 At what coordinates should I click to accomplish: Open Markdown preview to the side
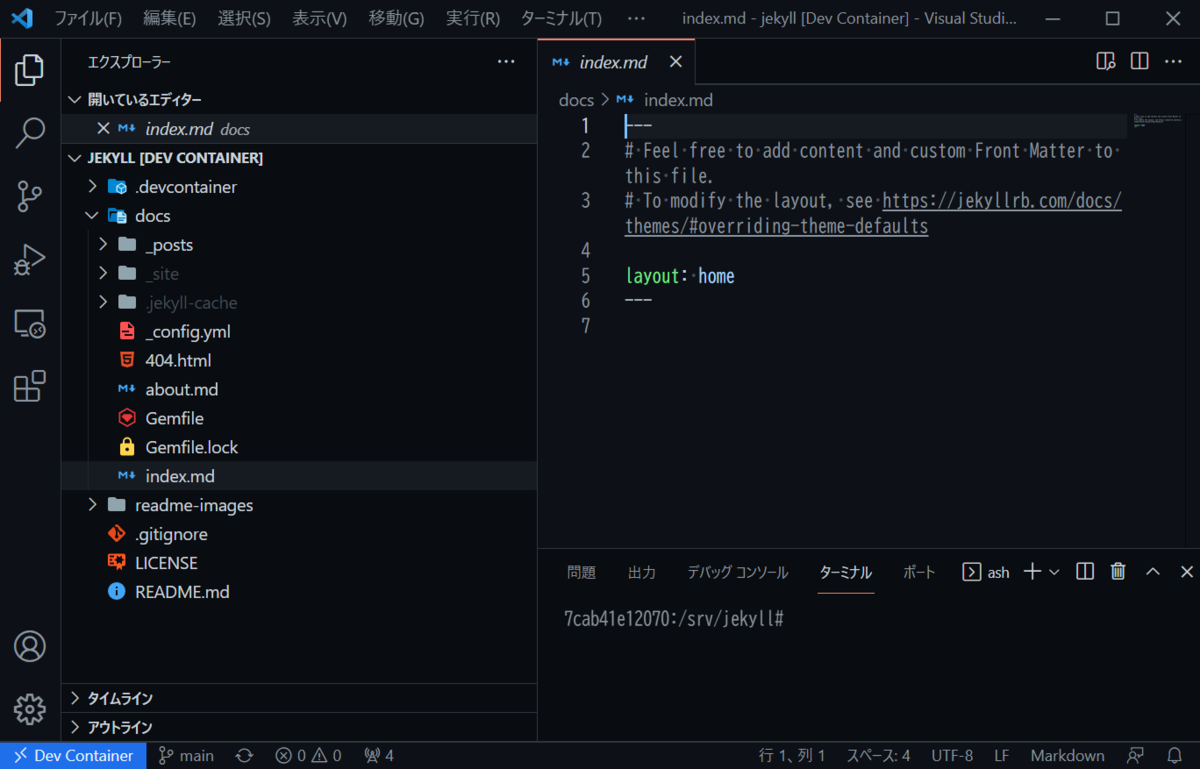1105,62
